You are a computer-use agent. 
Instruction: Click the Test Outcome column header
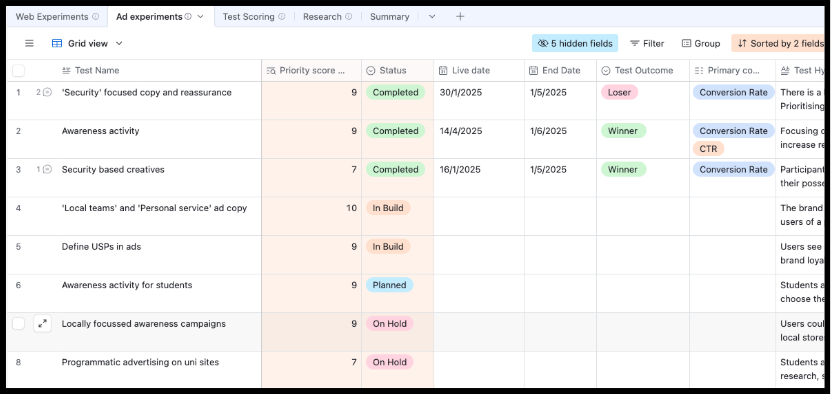pos(643,70)
